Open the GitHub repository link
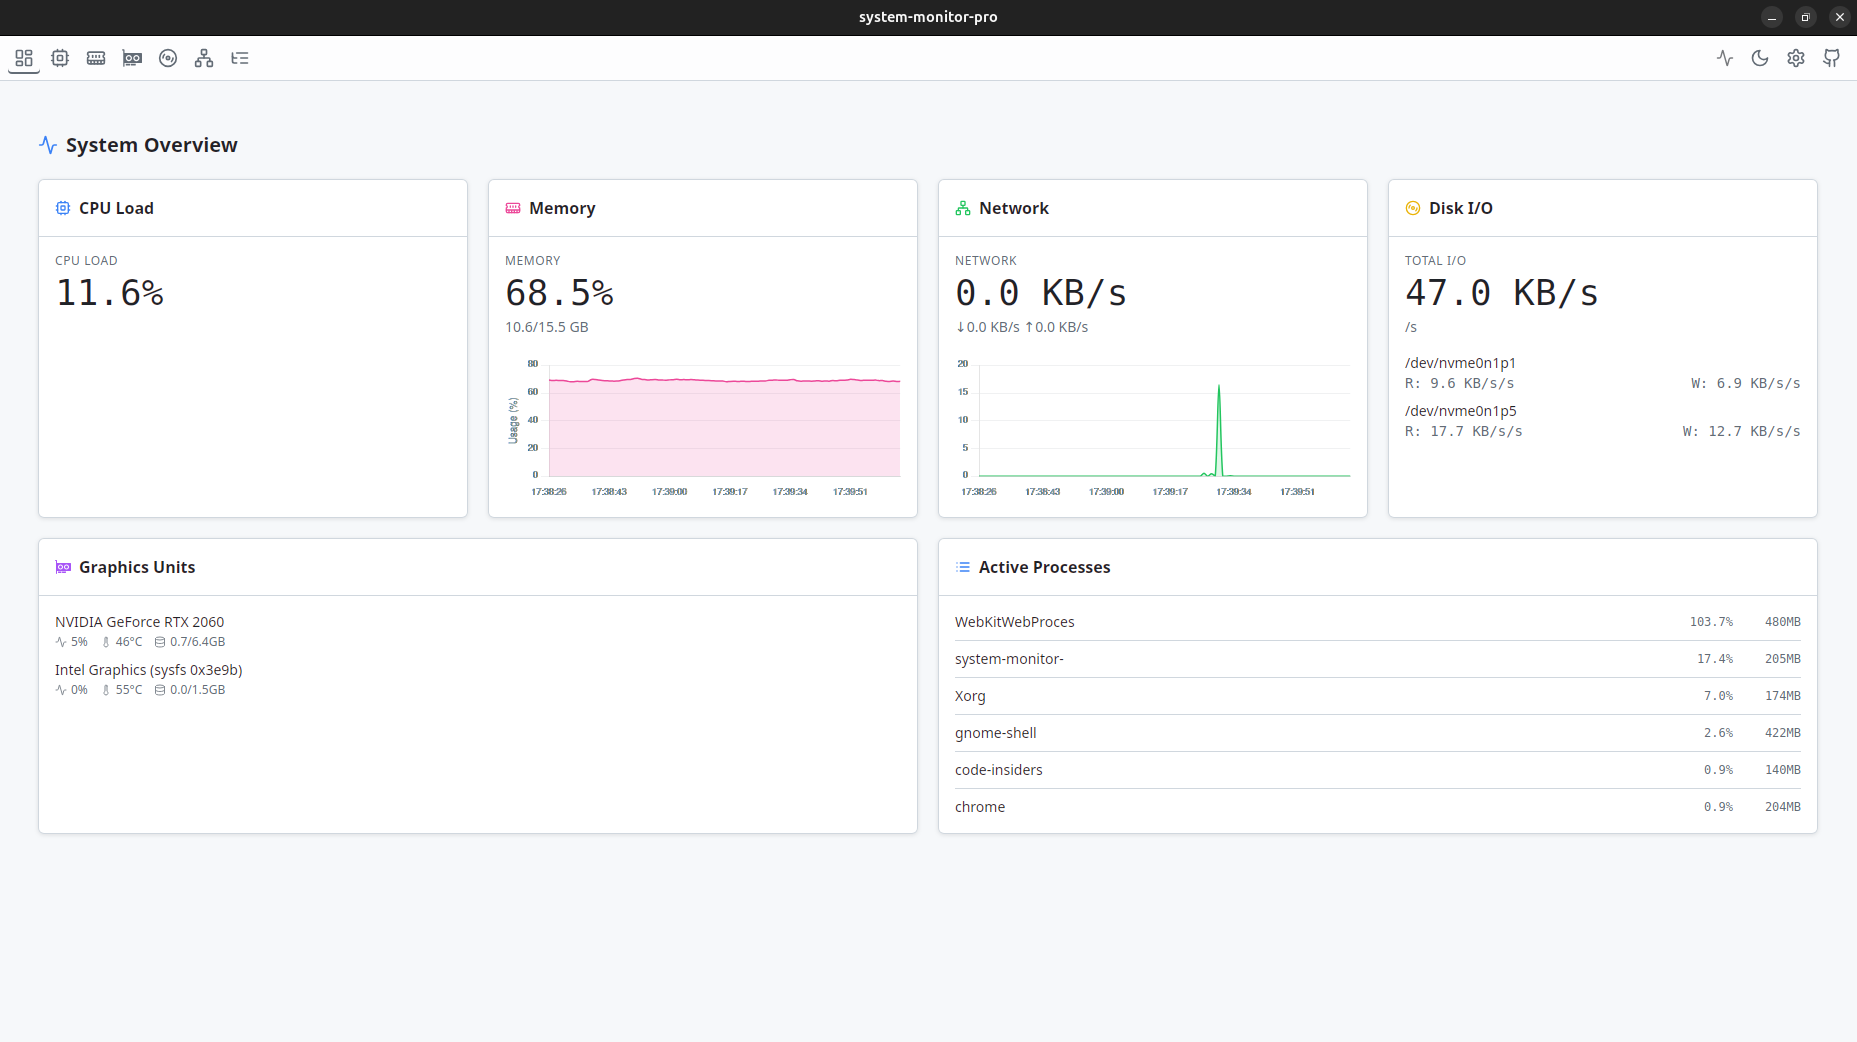This screenshot has width=1857, height=1042. 1831,58
